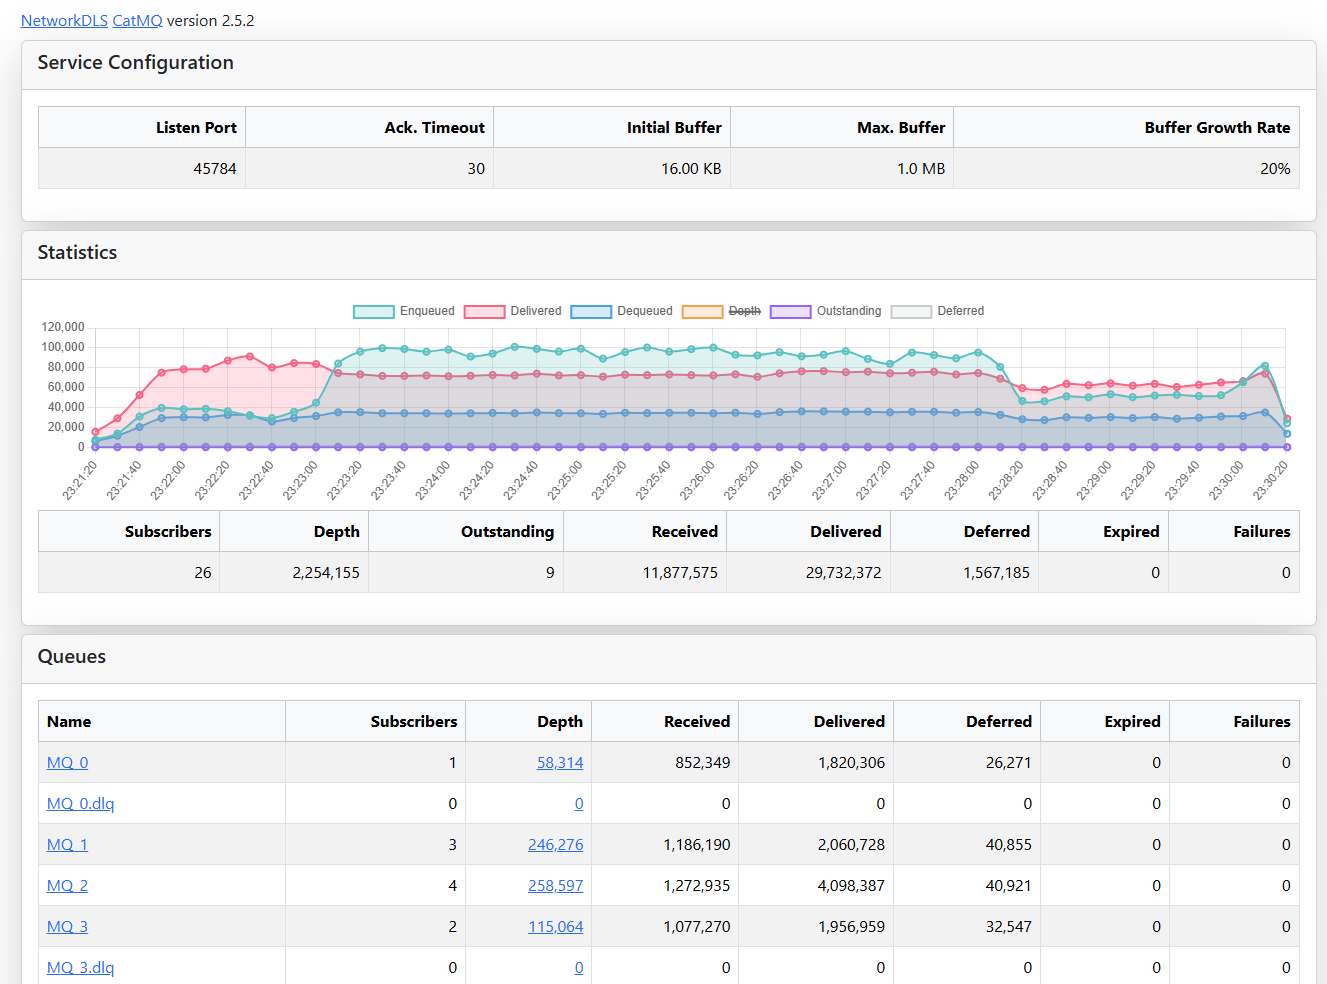Click the 0 depth link in the MQ_0.dlq row
Screen dimensions: 1327x984
click(579, 804)
